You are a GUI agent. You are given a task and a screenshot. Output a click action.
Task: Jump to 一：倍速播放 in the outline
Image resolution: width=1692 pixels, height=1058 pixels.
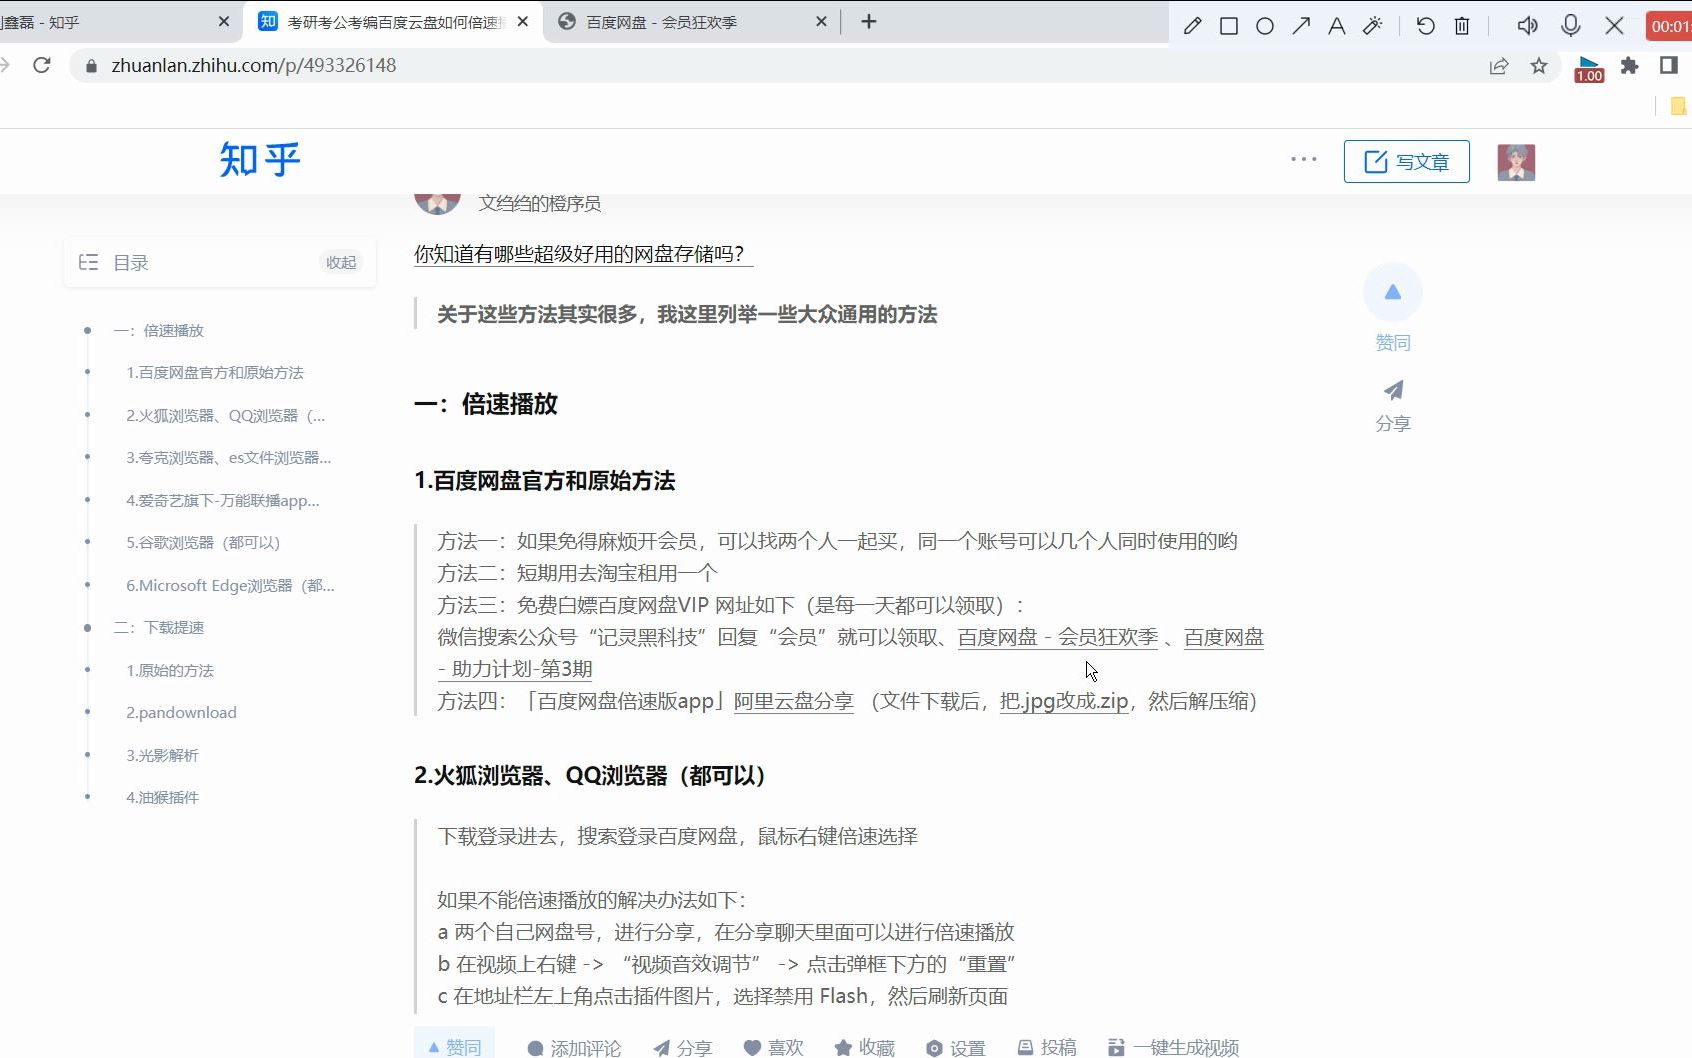(x=158, y=330)
